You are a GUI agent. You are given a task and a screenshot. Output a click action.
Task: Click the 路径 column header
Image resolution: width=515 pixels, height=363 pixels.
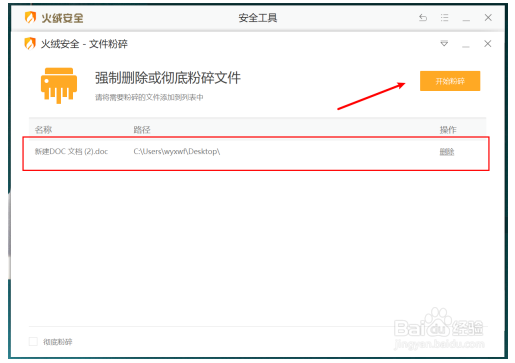point(142,129)
